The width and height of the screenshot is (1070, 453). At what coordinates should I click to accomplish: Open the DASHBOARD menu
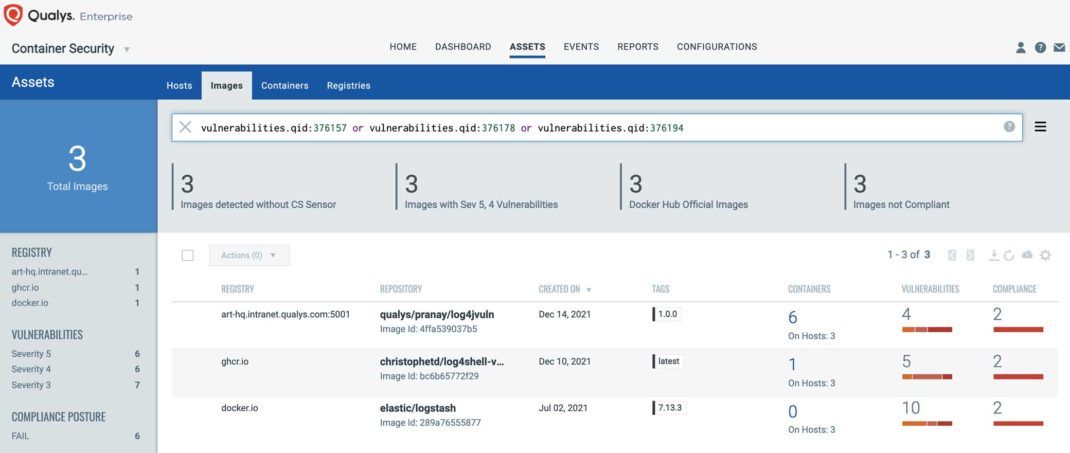463,47
